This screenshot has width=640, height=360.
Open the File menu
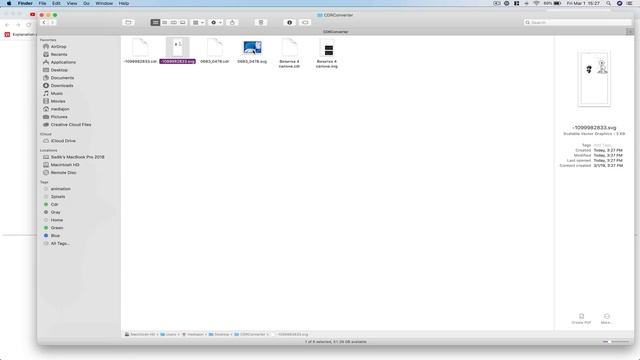pos(42,3)
